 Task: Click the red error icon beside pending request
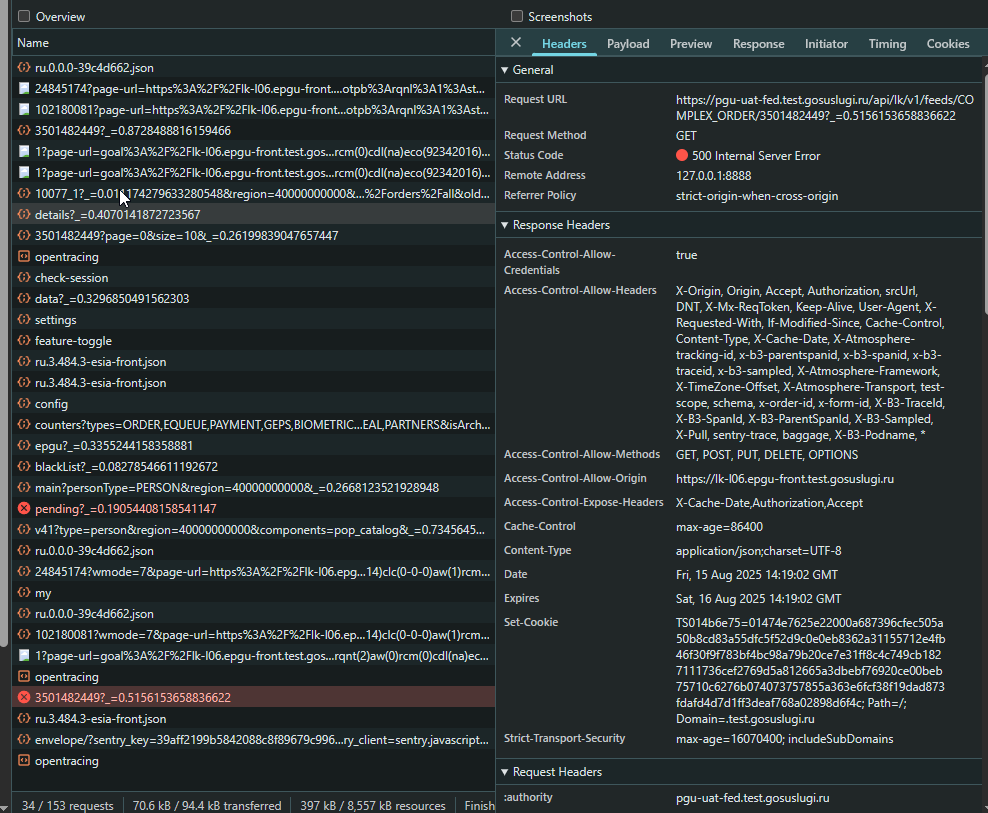(24, 508)
